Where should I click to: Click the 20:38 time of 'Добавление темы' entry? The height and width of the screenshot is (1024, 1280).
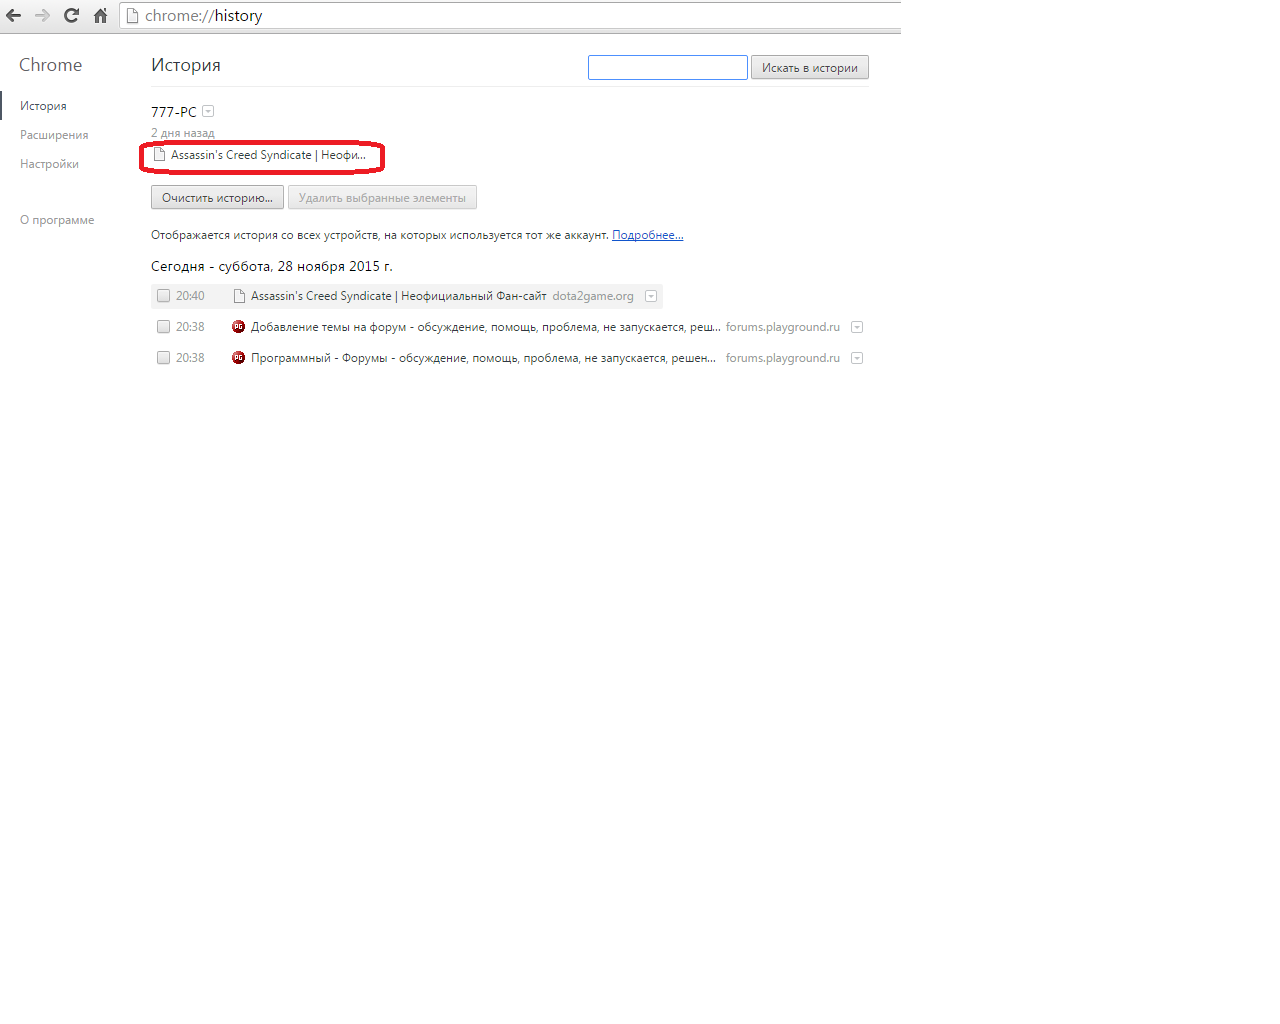pos(190,327)
